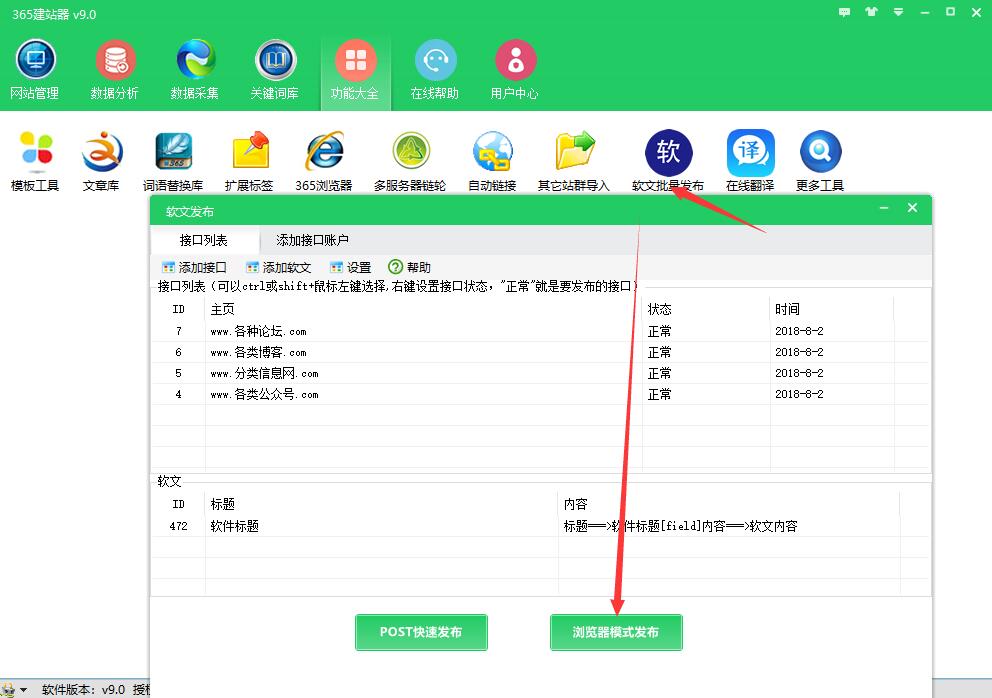Click the 时间 column header
992x698 pixels.
pos(788,309)
